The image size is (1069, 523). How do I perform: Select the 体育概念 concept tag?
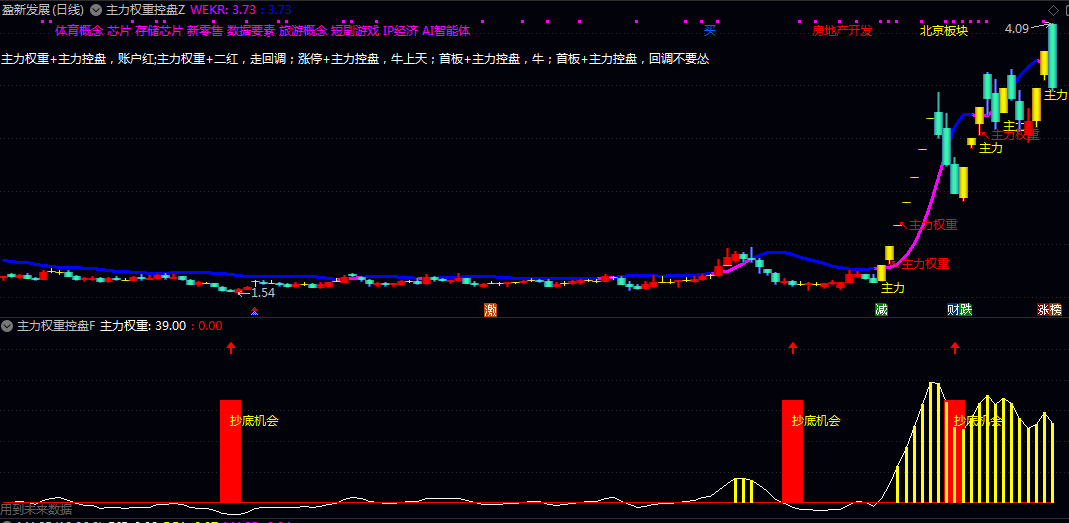pos(79,31)
